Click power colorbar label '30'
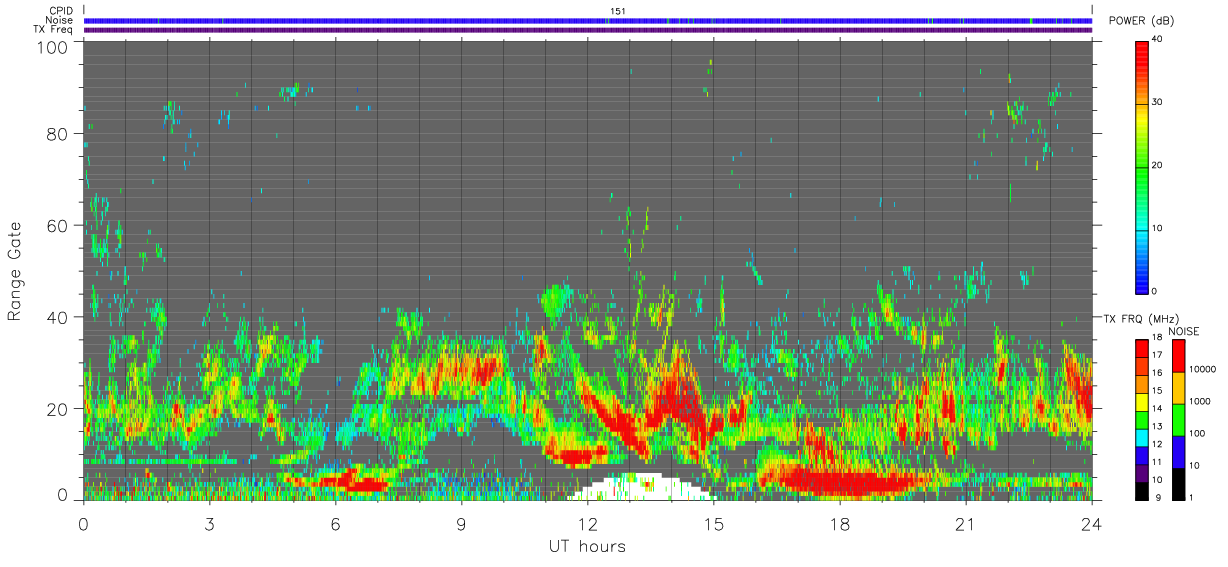Screen dimensions: 1228x567 point(1157,102)
